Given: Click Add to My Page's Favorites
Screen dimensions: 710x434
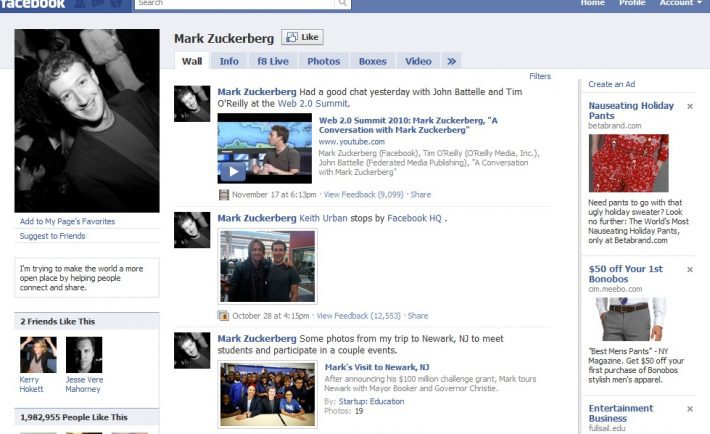Looking at the screenshot, I should (x=67, y=222).
